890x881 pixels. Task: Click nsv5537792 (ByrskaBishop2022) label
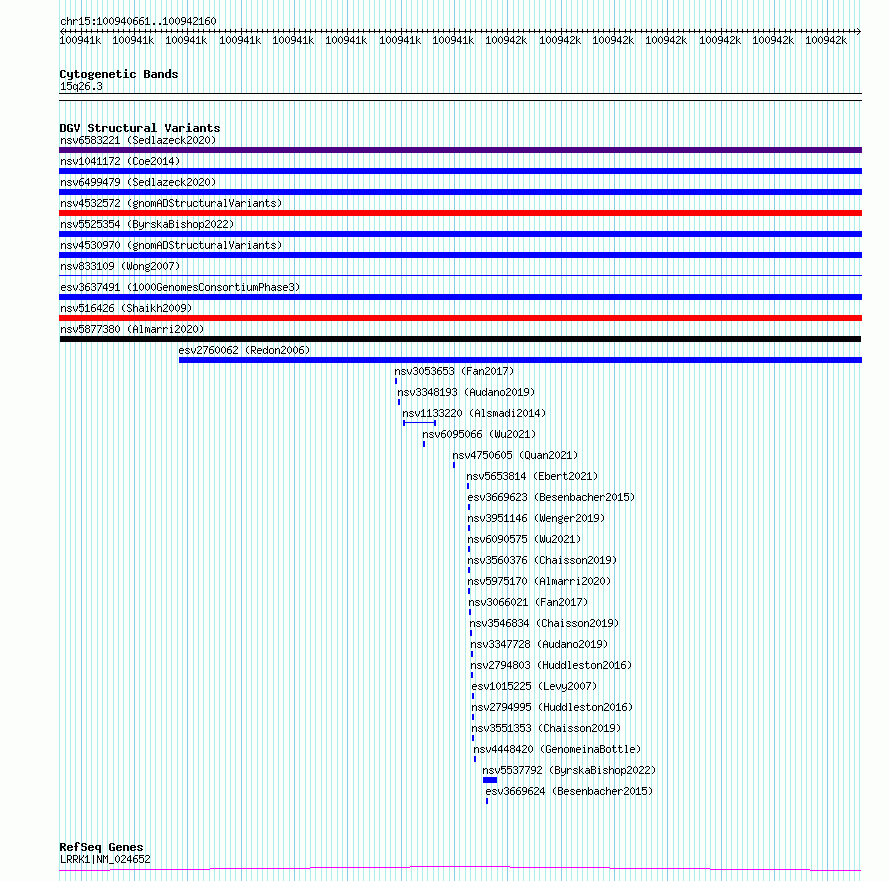tap(569, 770)
